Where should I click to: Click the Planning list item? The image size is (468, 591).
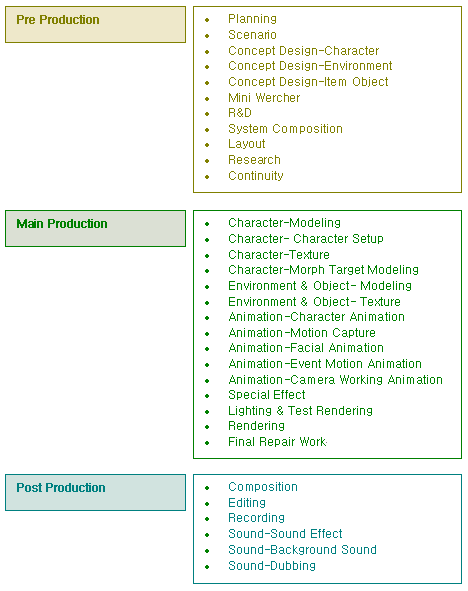252,19
